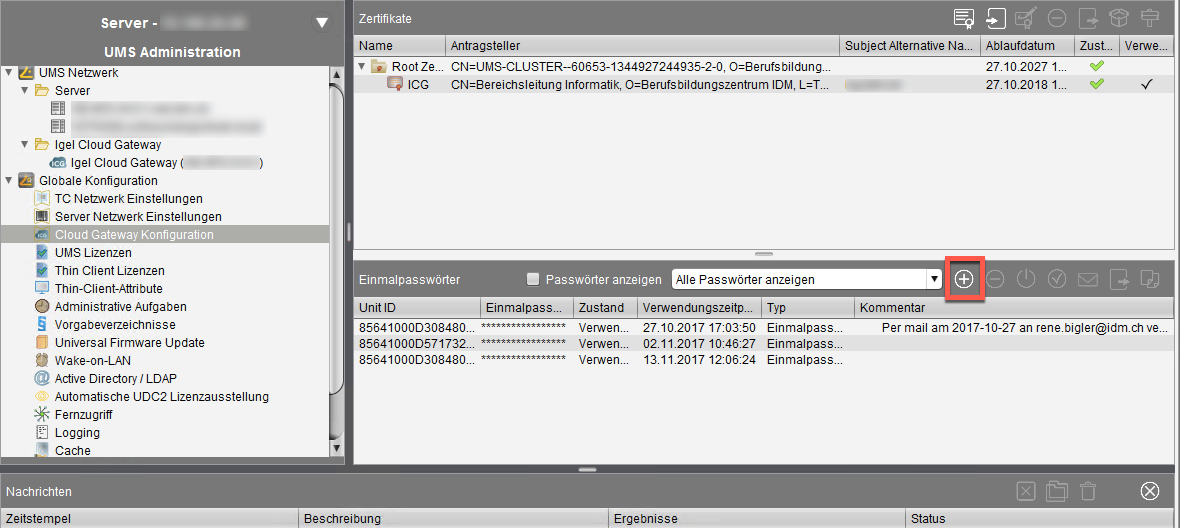Collapse the Root Ze... certificate row
Image resolution: width=1180 pixels, height=528 pixels.
[363, 66]
